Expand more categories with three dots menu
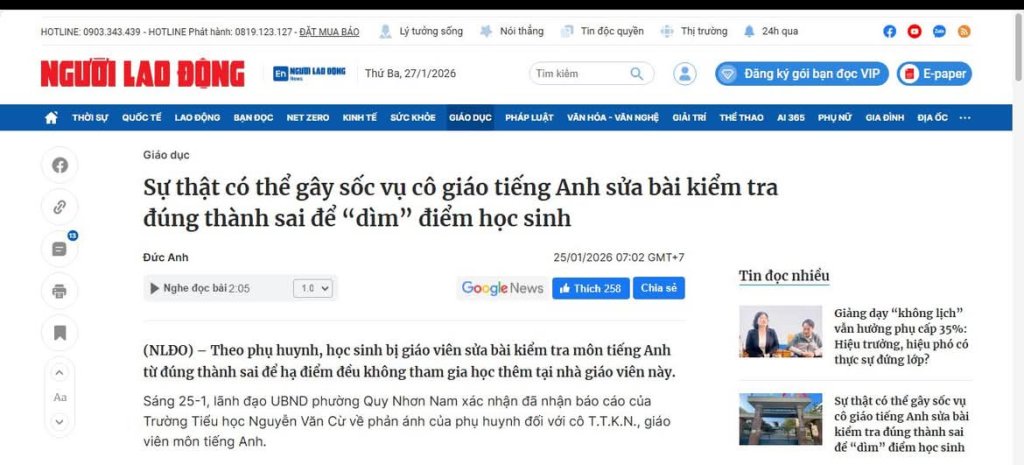1024x465 pixels. (965, 118)
